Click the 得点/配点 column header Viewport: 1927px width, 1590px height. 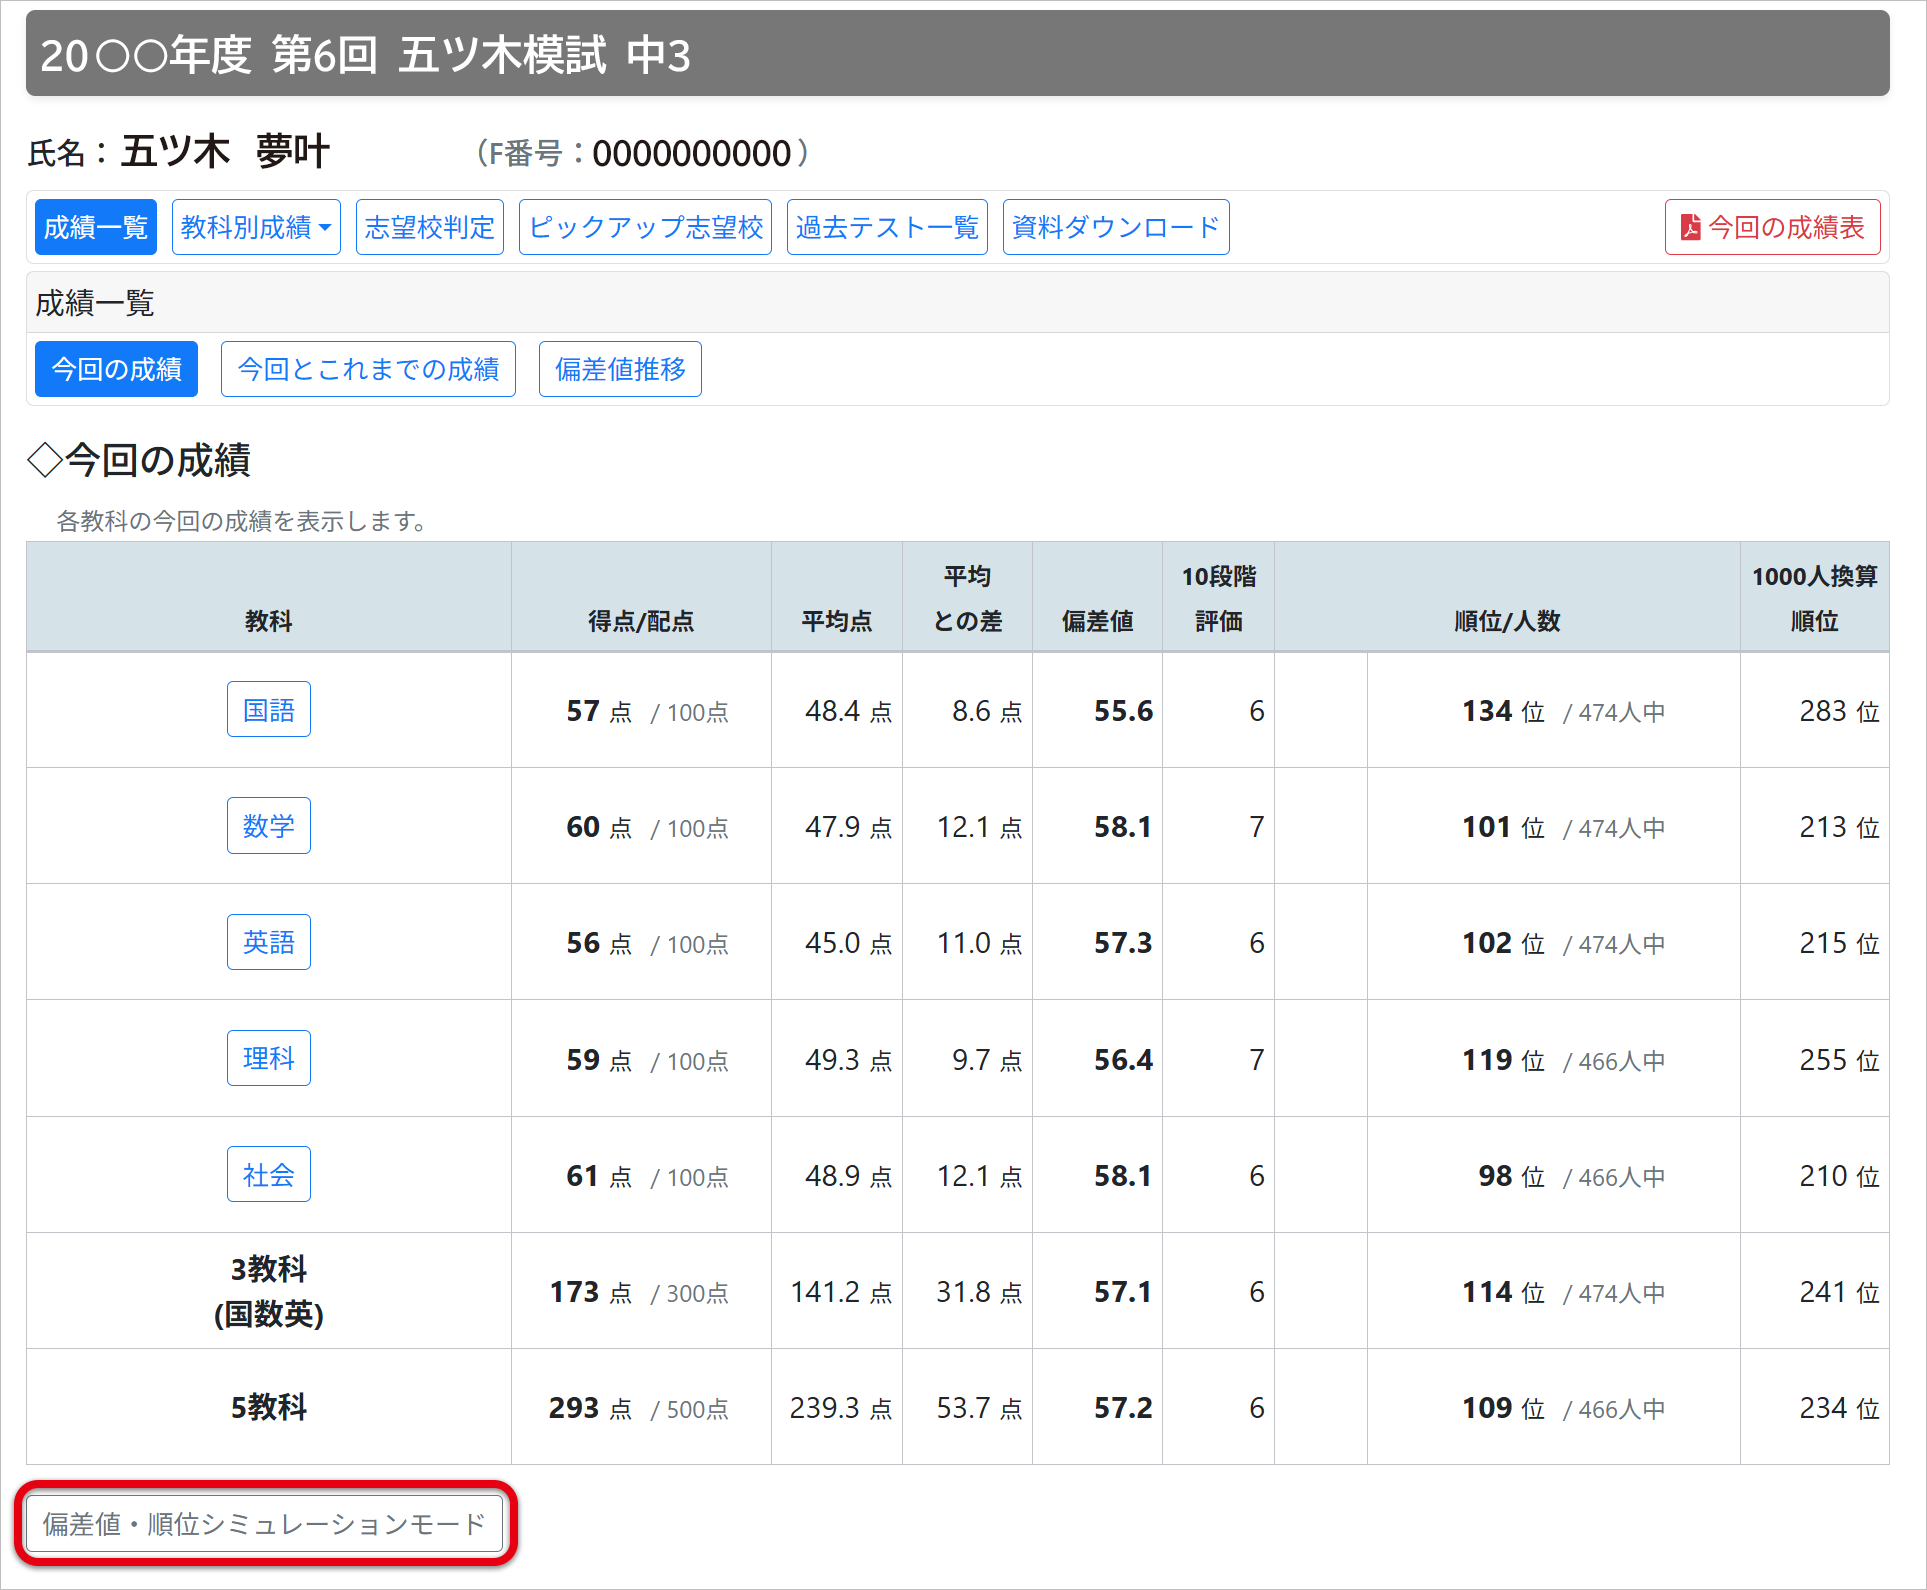[640, 621]
